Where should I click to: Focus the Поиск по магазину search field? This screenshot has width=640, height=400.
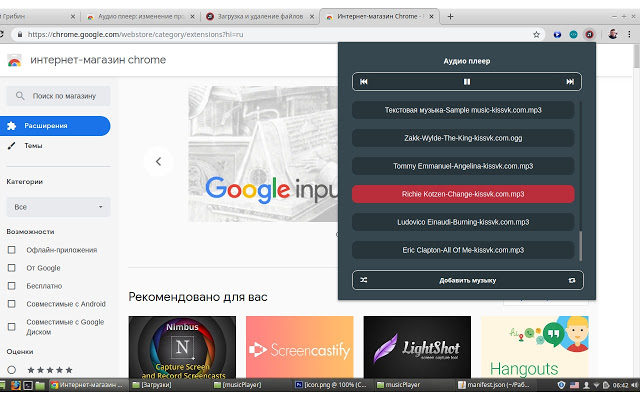tap(58, 96)
